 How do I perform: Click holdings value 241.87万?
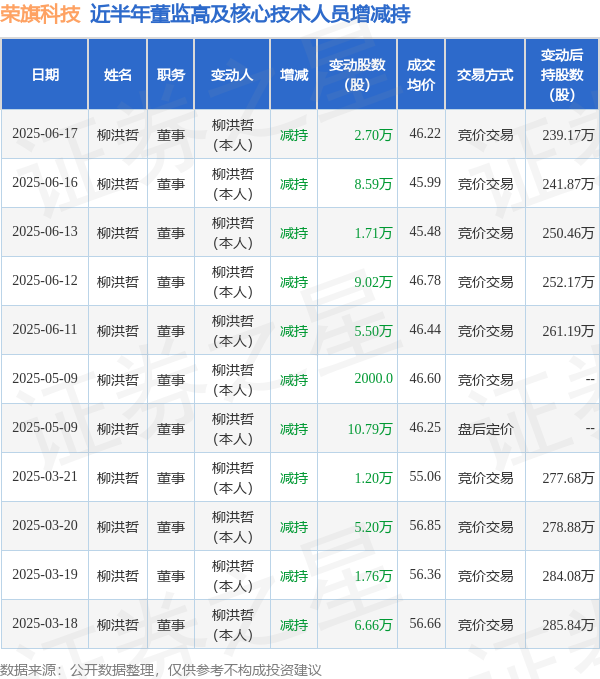568,184
